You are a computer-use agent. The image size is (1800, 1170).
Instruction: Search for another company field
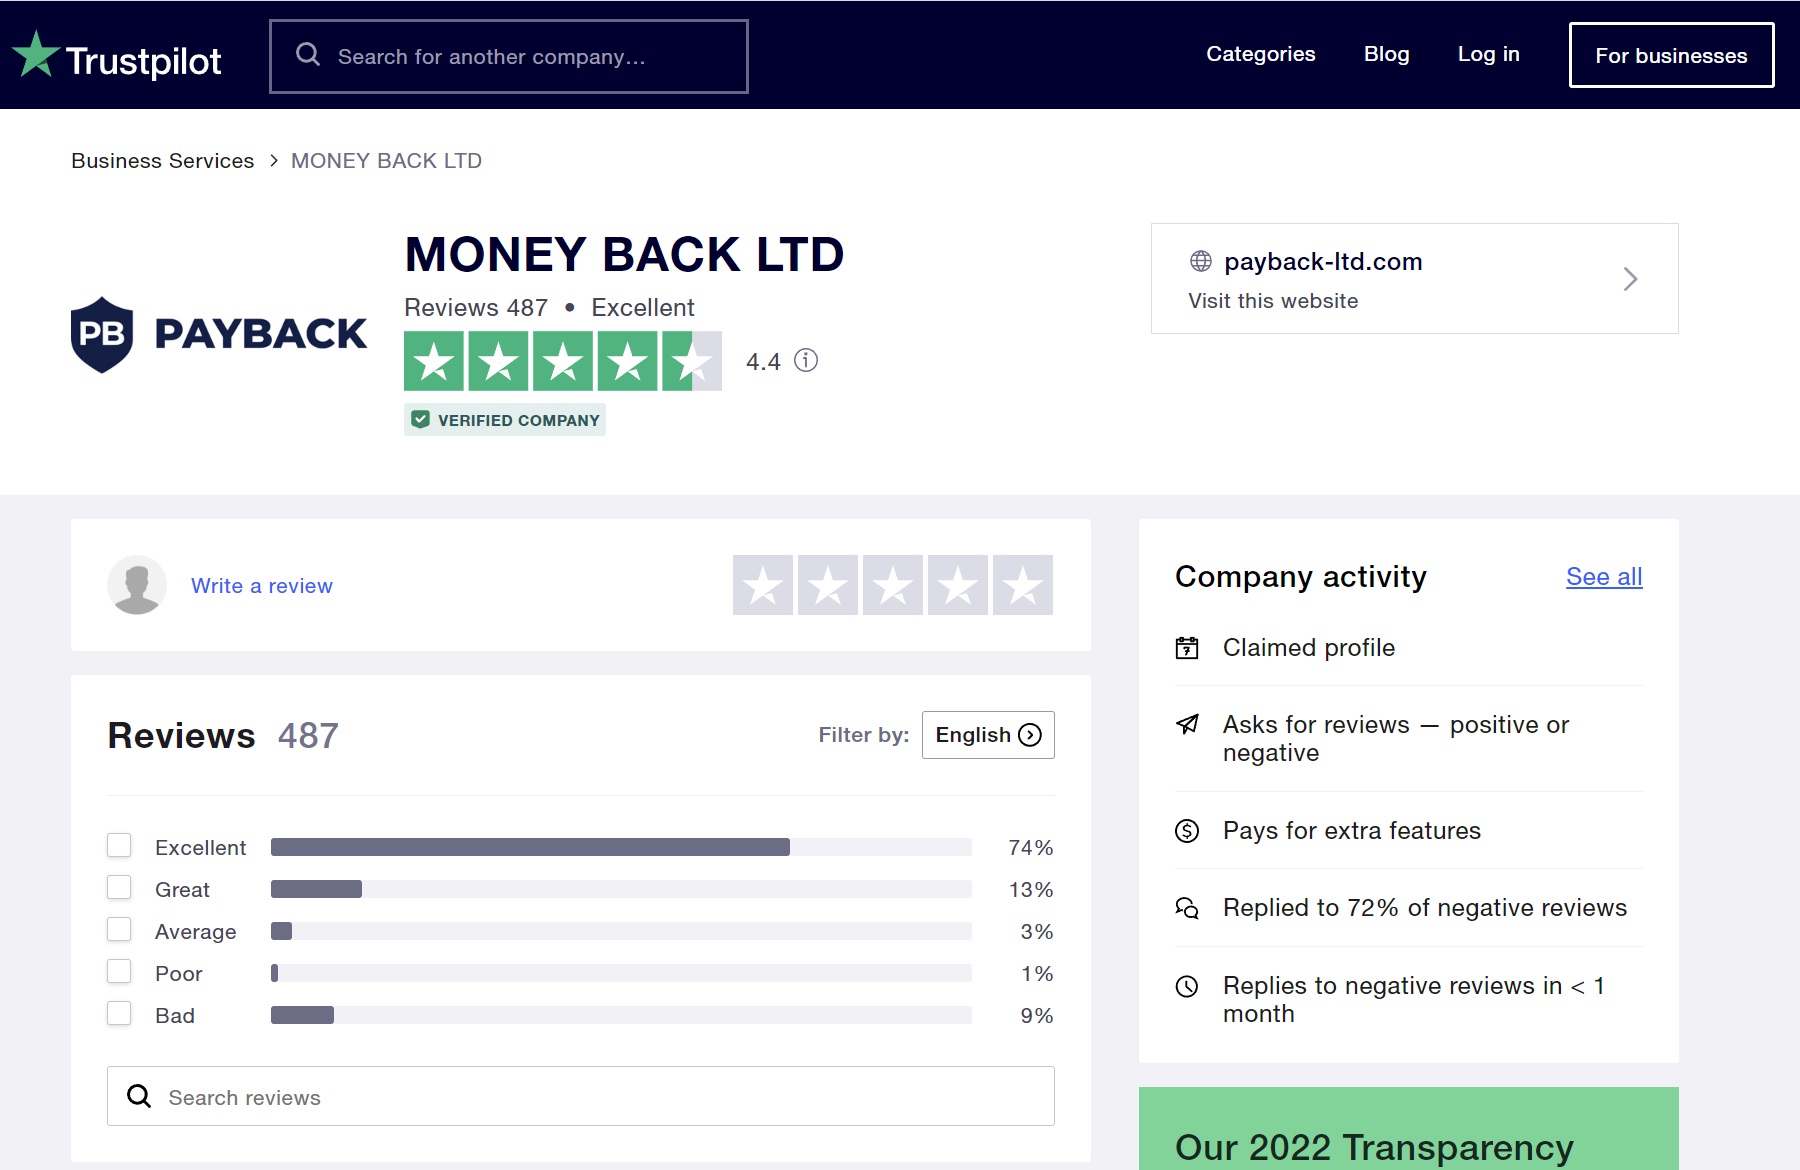point(508,56)
